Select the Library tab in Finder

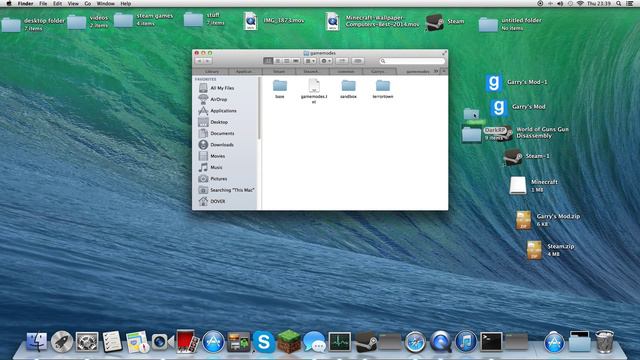tap(212, 71)
